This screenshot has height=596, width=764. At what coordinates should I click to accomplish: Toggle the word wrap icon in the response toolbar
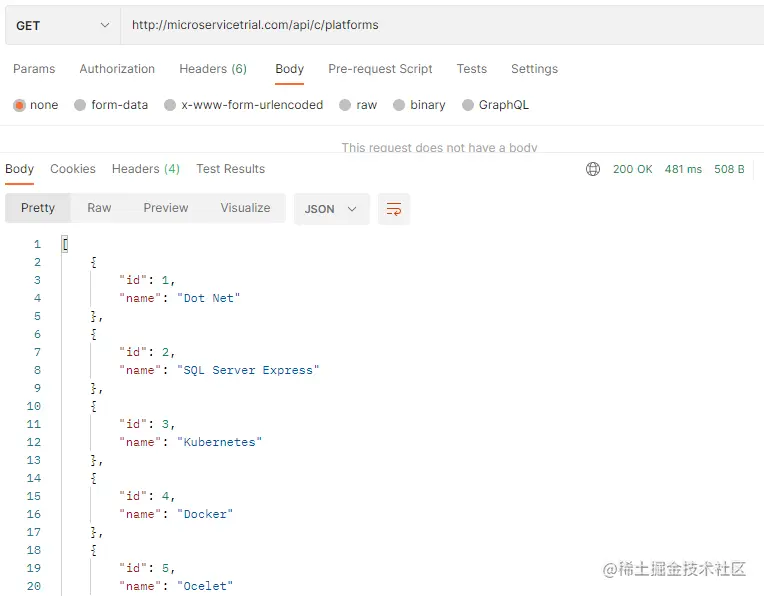click(x=394, y=209)
